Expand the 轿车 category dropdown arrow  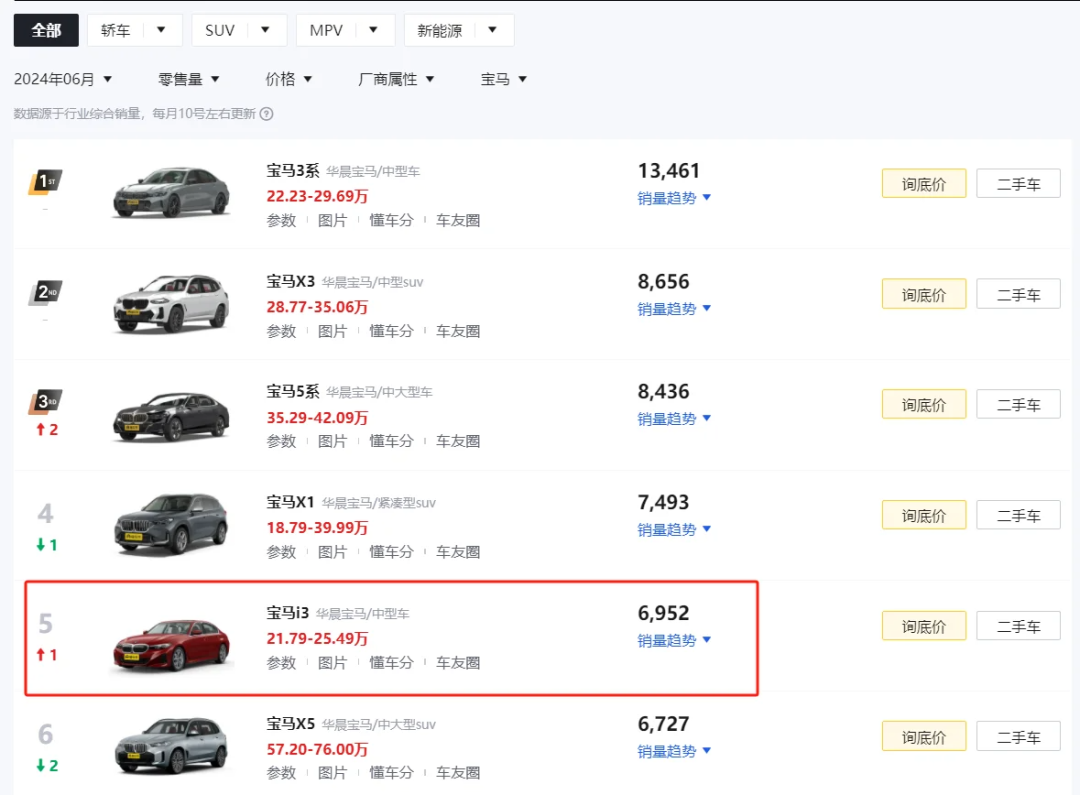pyautogui.click(x=160, y=30)
